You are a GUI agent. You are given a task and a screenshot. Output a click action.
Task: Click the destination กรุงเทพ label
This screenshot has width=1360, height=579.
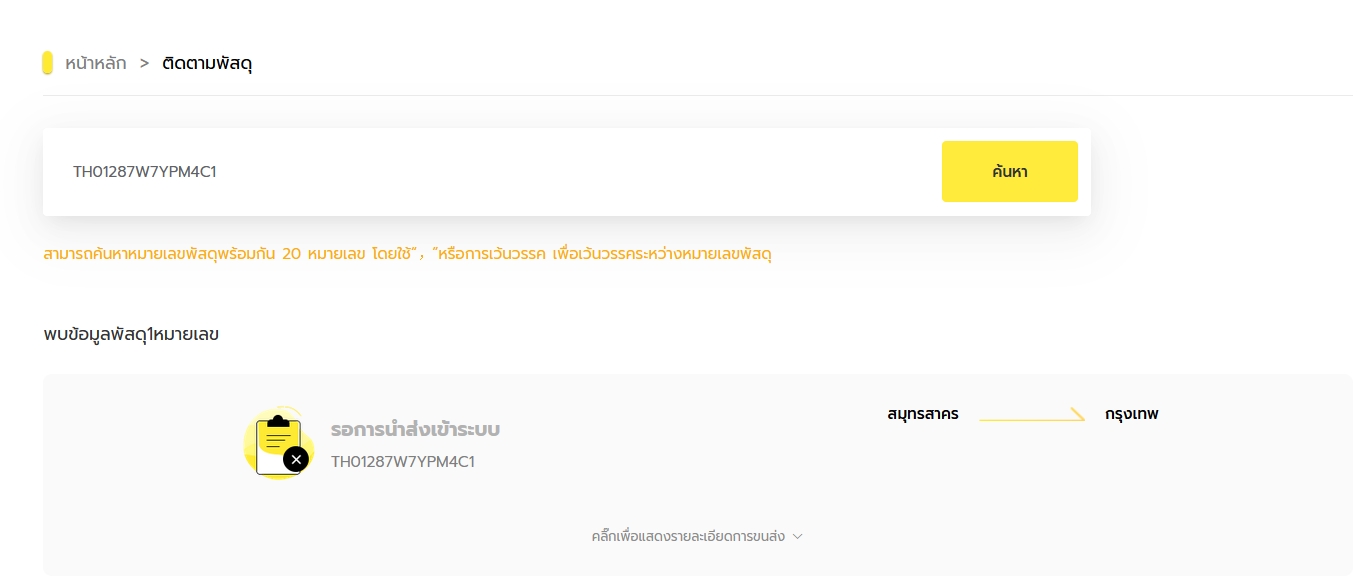1131,414
